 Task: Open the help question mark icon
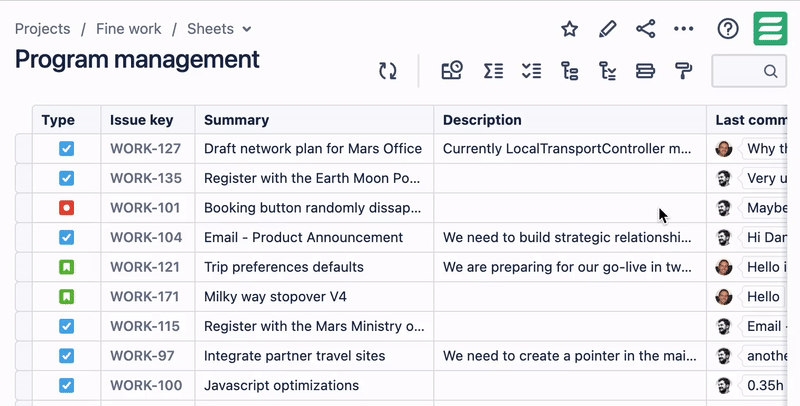pos(728,29)
